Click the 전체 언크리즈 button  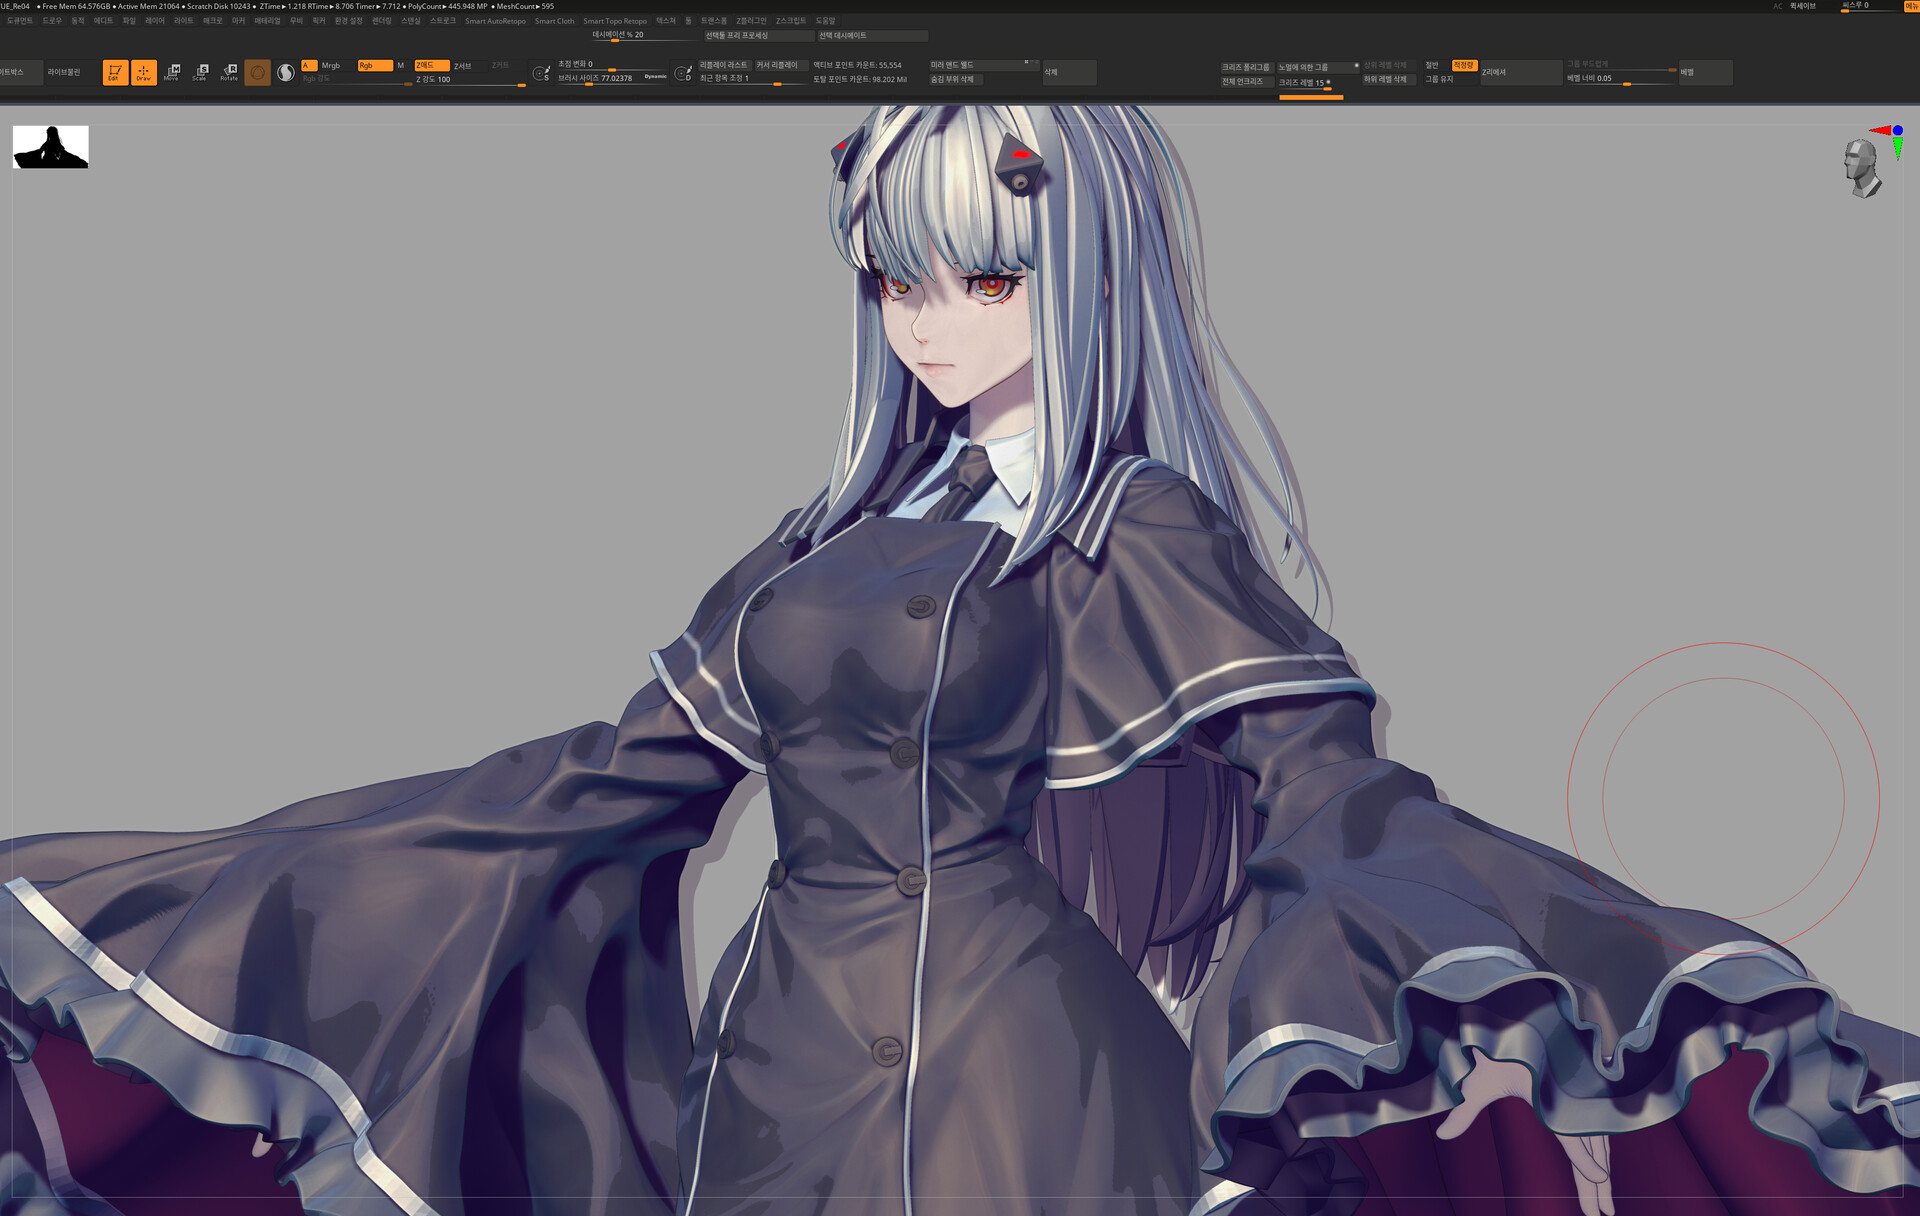click(1243, 82)
